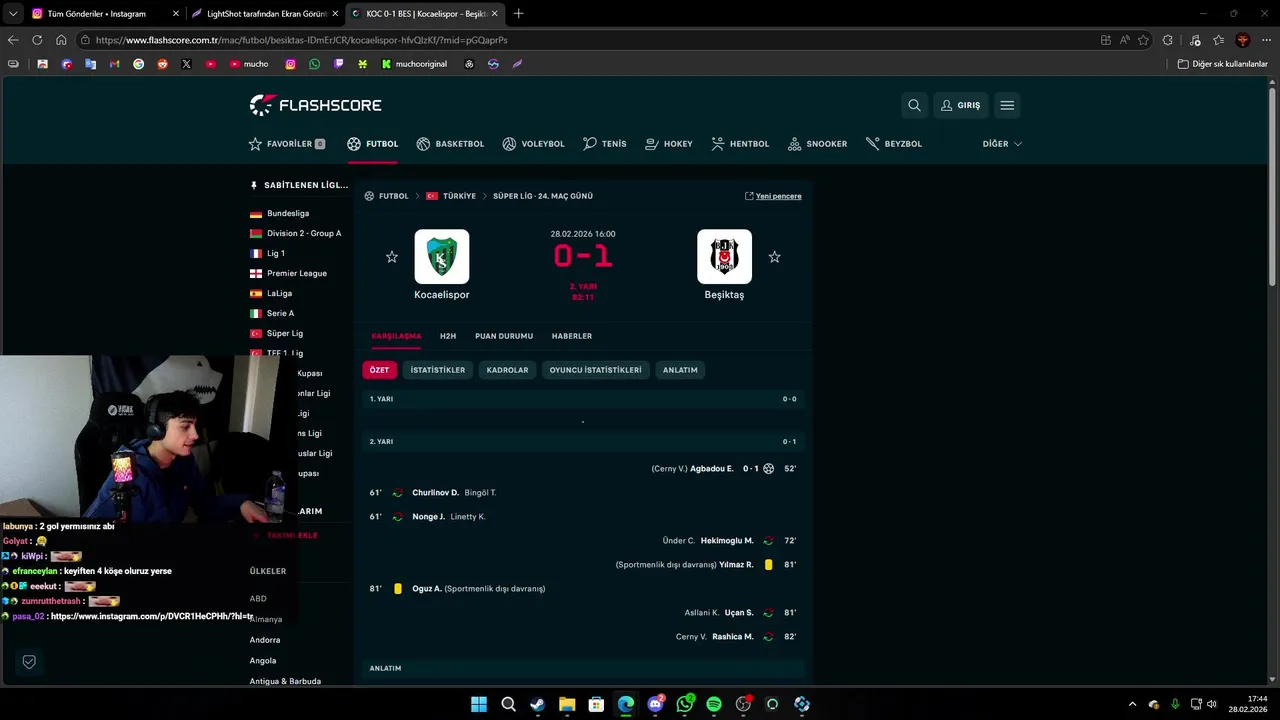The image size is (1280, 720).
Task: Click the Flashscore logo
Action: click(315, 105)
